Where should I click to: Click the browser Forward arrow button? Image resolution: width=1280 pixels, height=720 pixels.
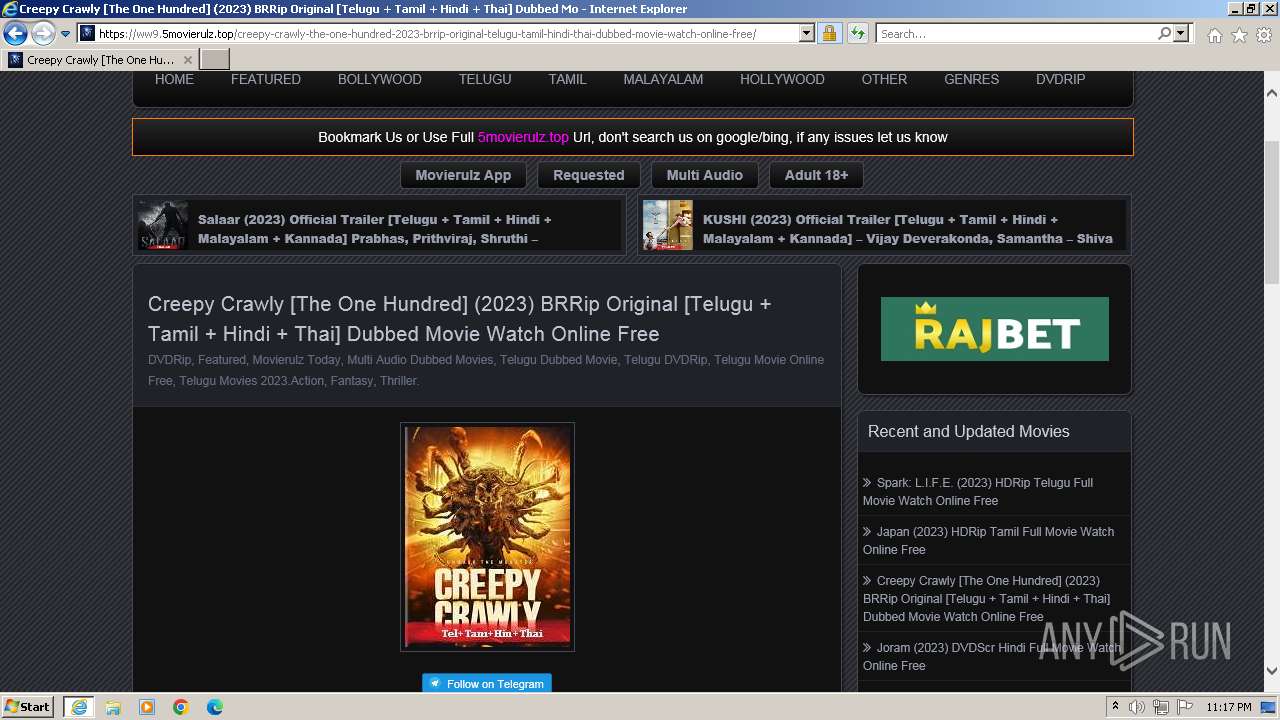click(x=43, y=34)
